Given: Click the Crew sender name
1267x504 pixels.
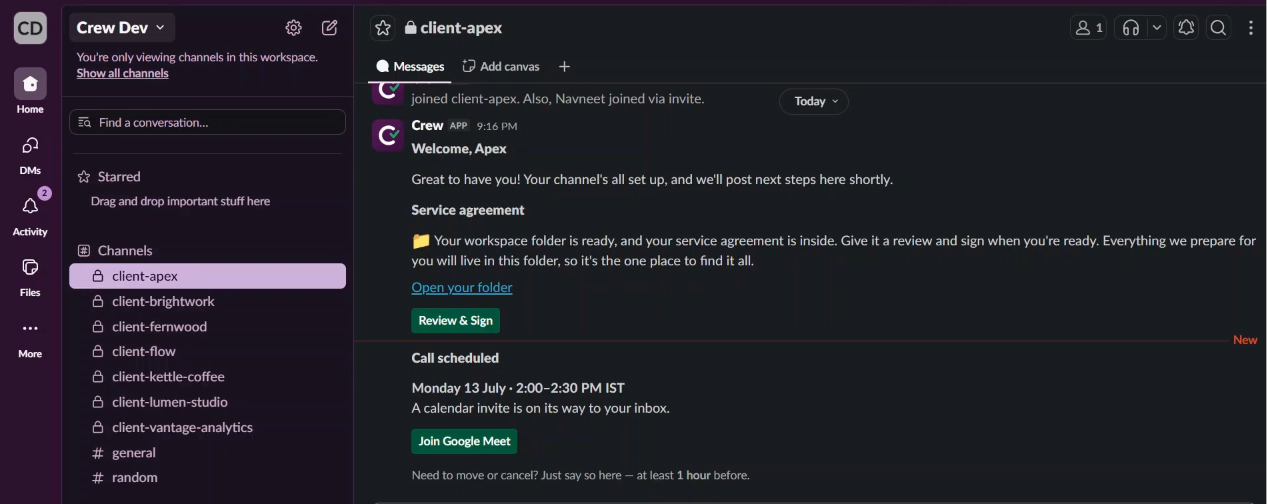Looking at the screenshot, I should tap(427, 126).
